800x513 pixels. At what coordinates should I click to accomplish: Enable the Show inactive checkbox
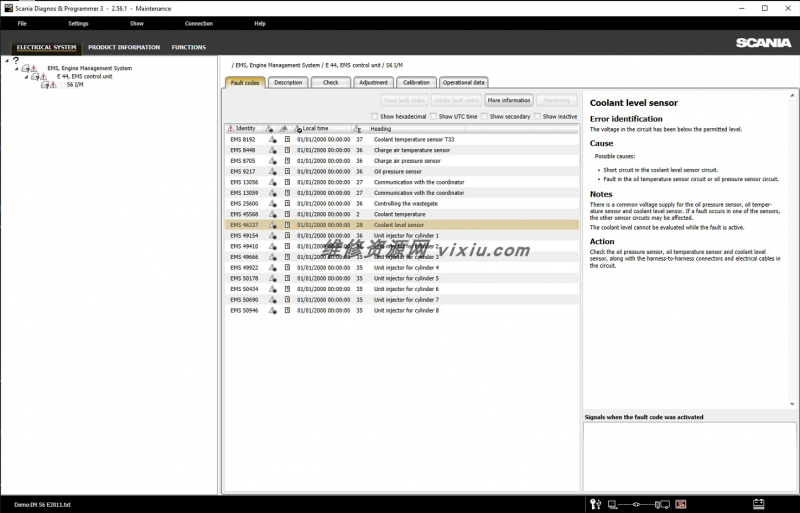[x=537, y=116]
